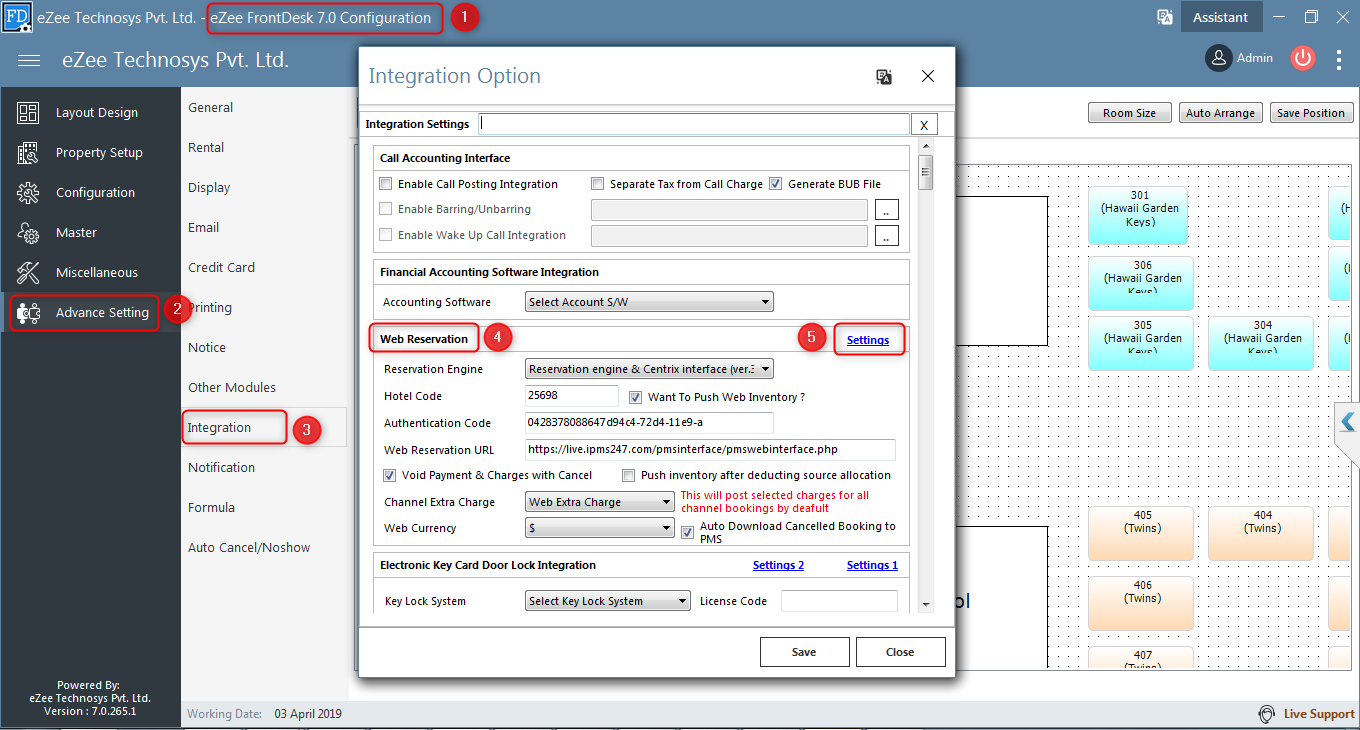Open Door Lock Settings 2 link
Image resolution: width=1360 pixels, height=730 pixels.
(x=778, y=565)
